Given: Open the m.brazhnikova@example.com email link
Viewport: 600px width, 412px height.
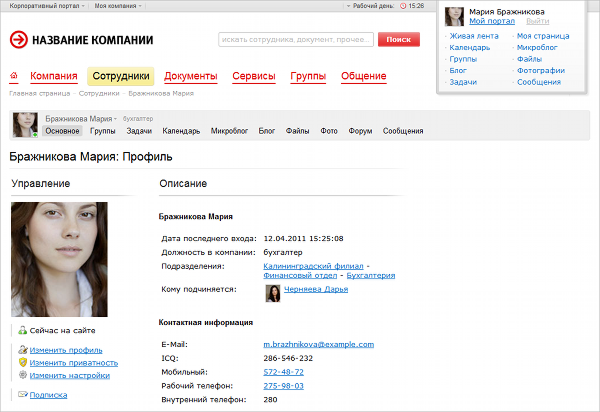Looking at the screenshot, I should pyautogui.click(x=318, y=344).
